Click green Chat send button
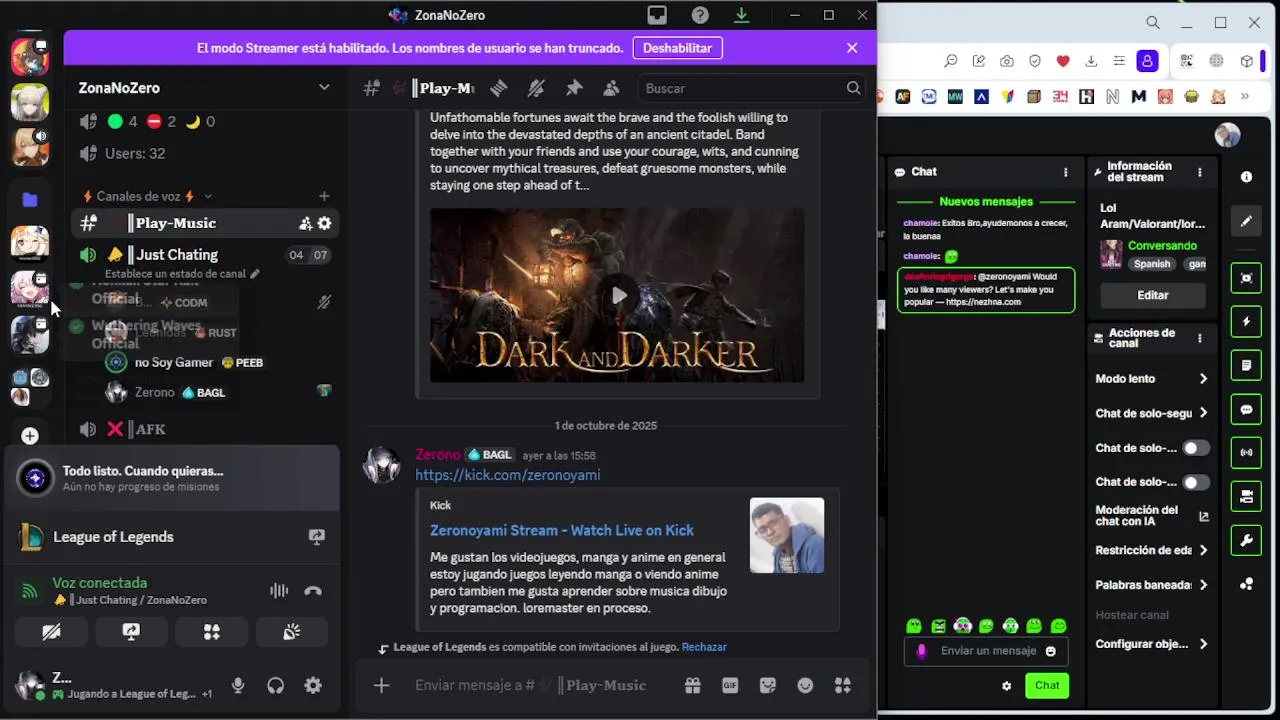The image size is (1280, 720). (x=1047, y=685)
